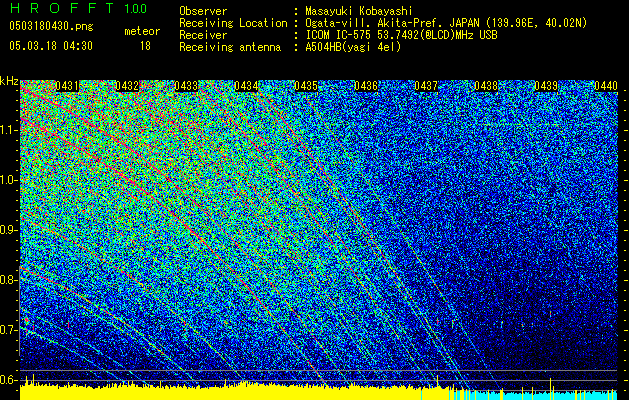
Task: Click the observer name Masayuki Kobayashi
Action: coord(359,11)
